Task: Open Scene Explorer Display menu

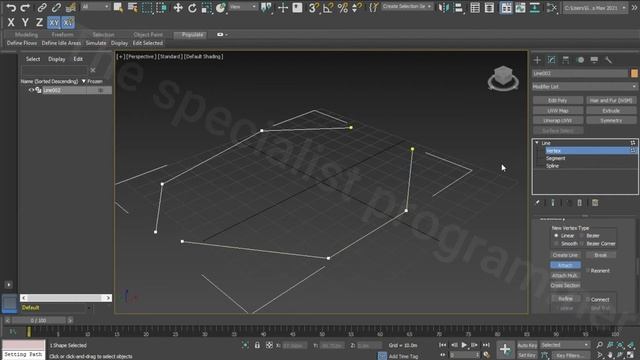Action: click(57, 59)
